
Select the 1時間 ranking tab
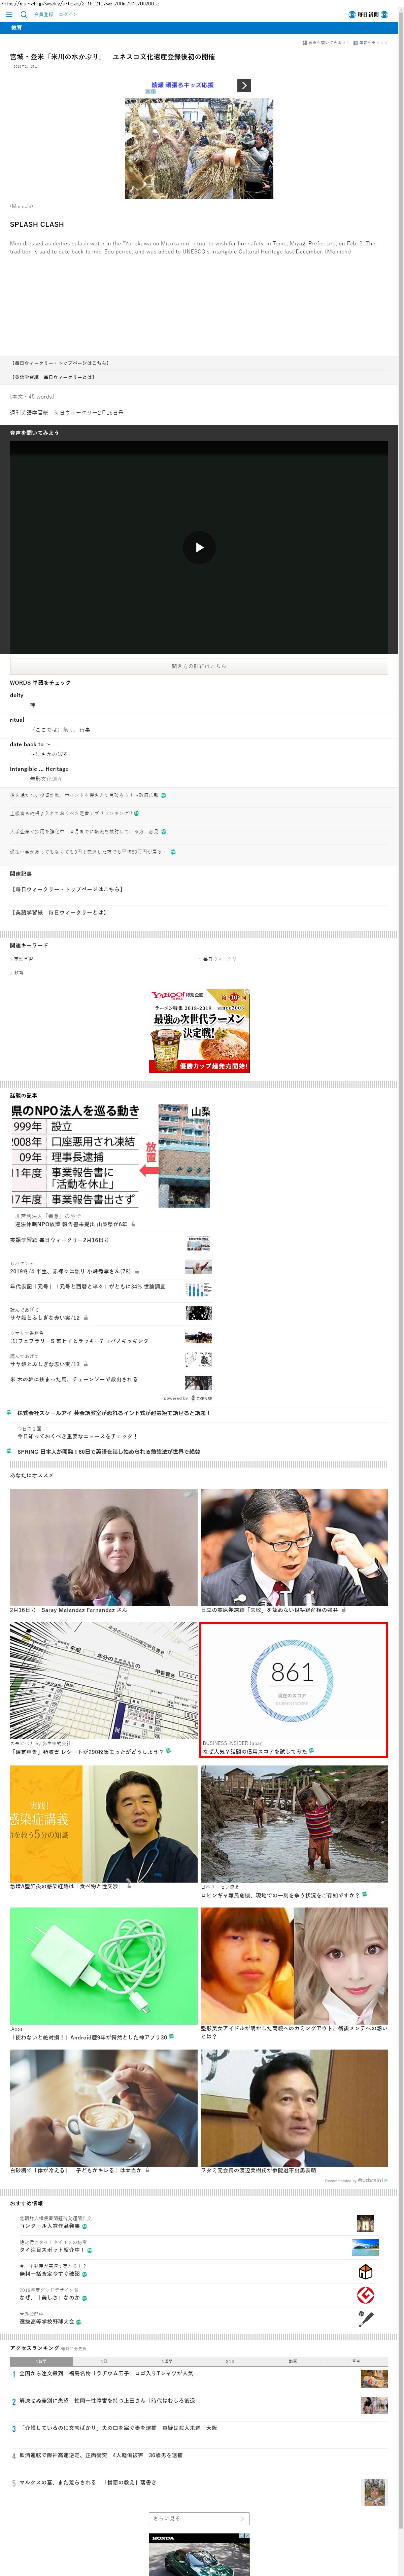(41, 2361)
